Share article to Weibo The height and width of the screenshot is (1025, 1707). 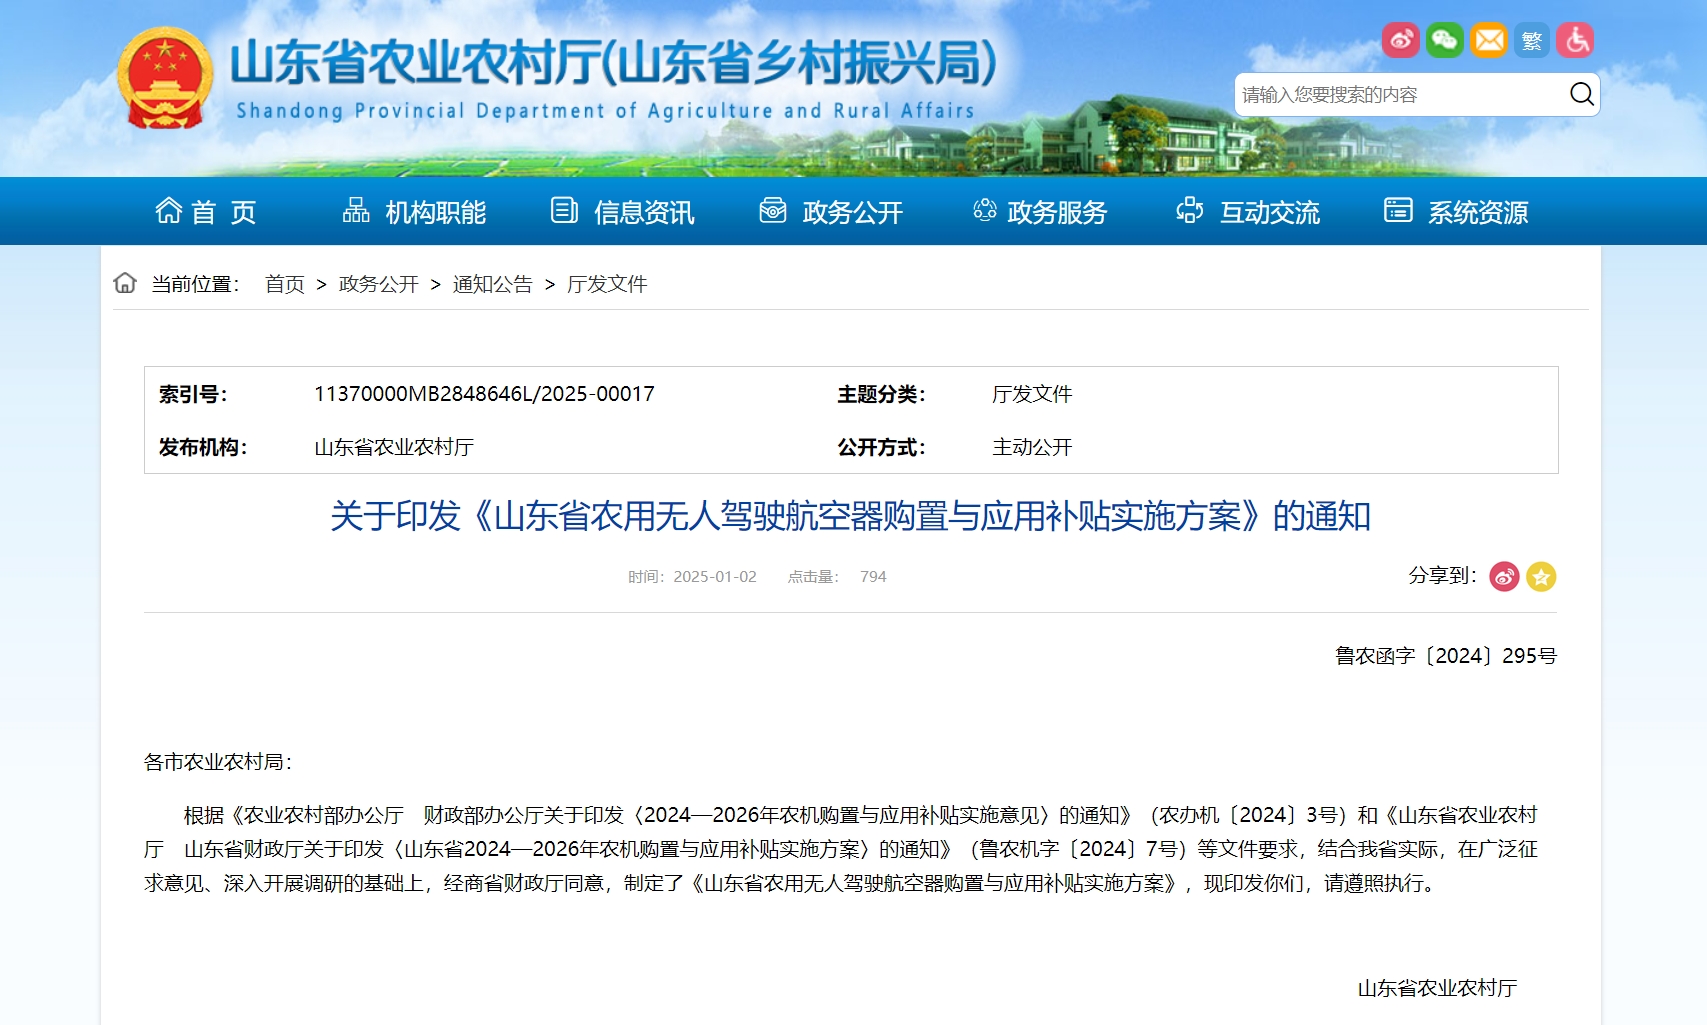pyautogui.click(x=1504, y=576)
